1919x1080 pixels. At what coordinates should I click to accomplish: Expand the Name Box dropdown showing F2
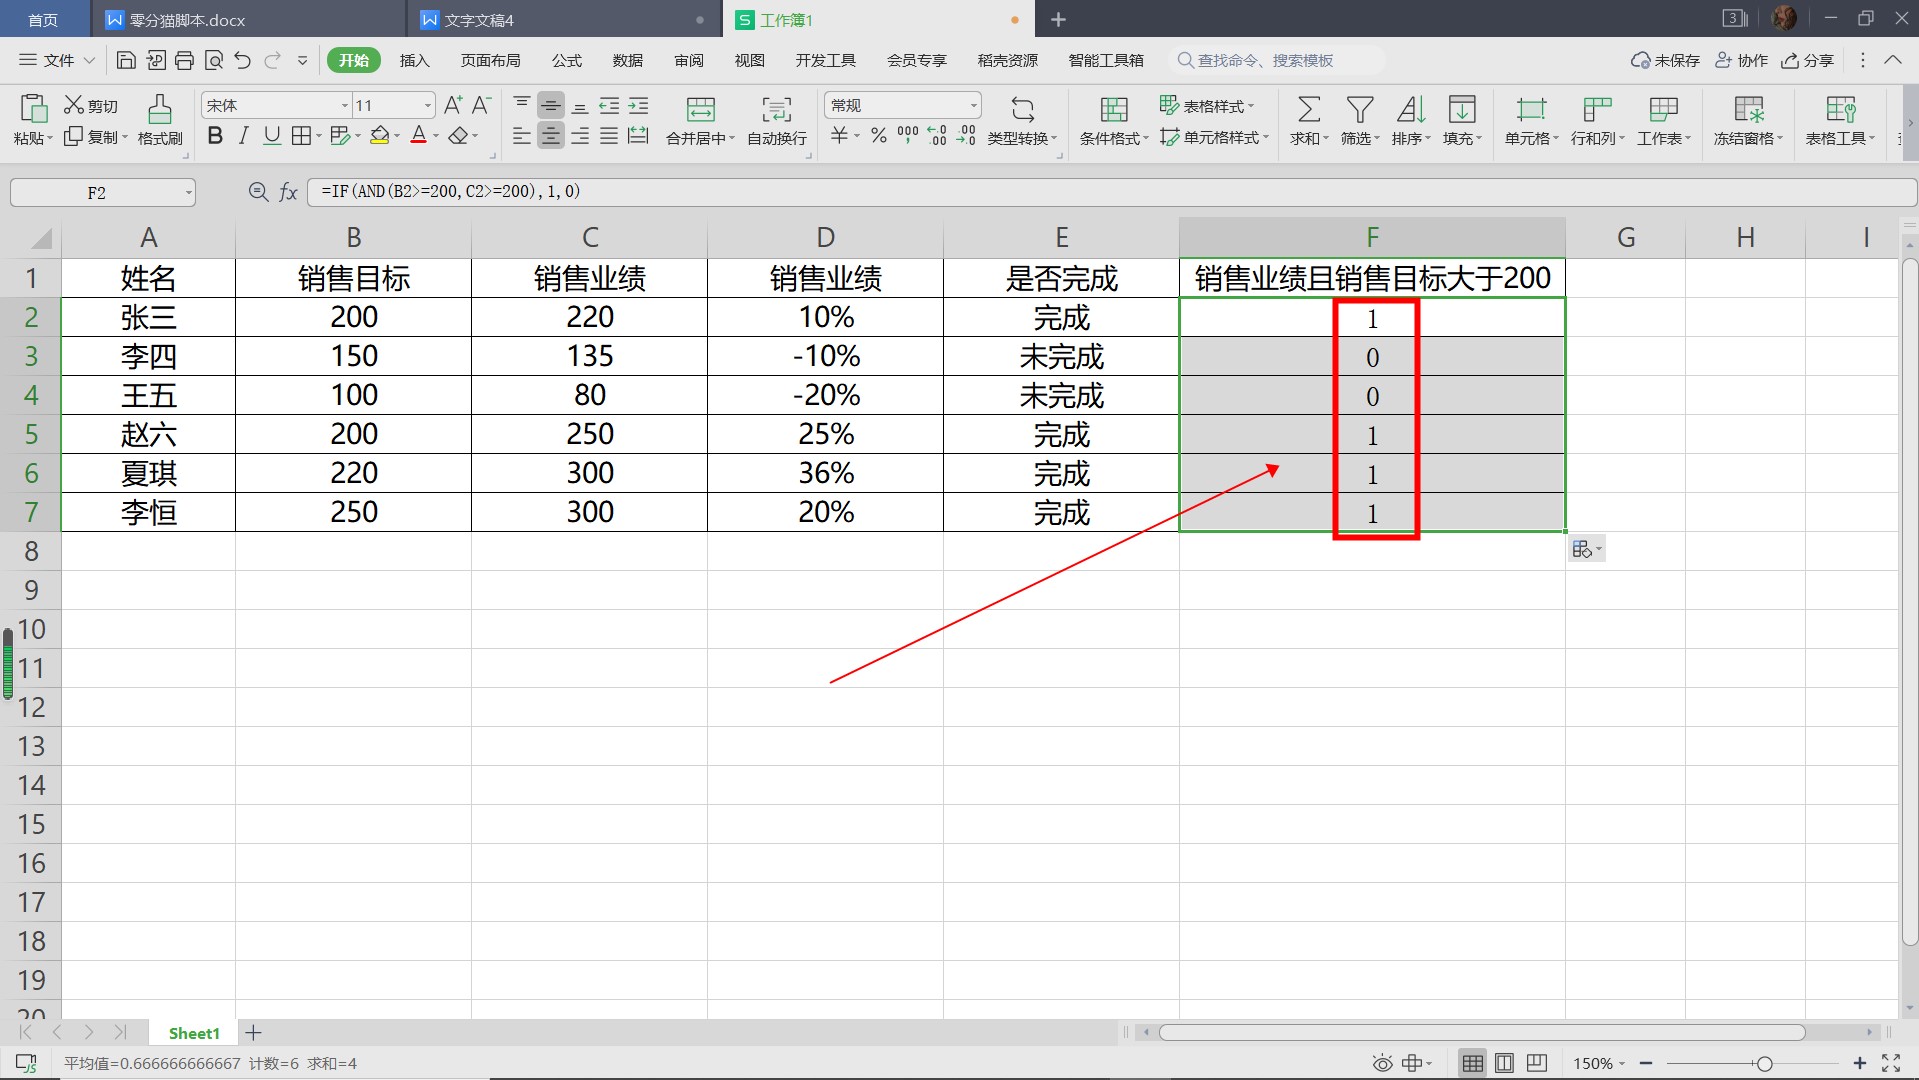(x=188, y=193)
